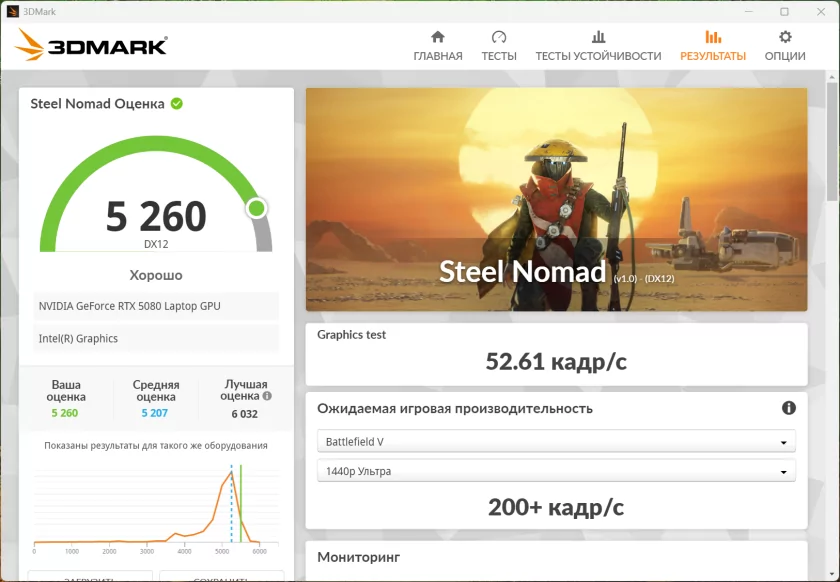Open the Тесты speedometer icon
Screen dimensions: 840x582
[x=499, y=37]
